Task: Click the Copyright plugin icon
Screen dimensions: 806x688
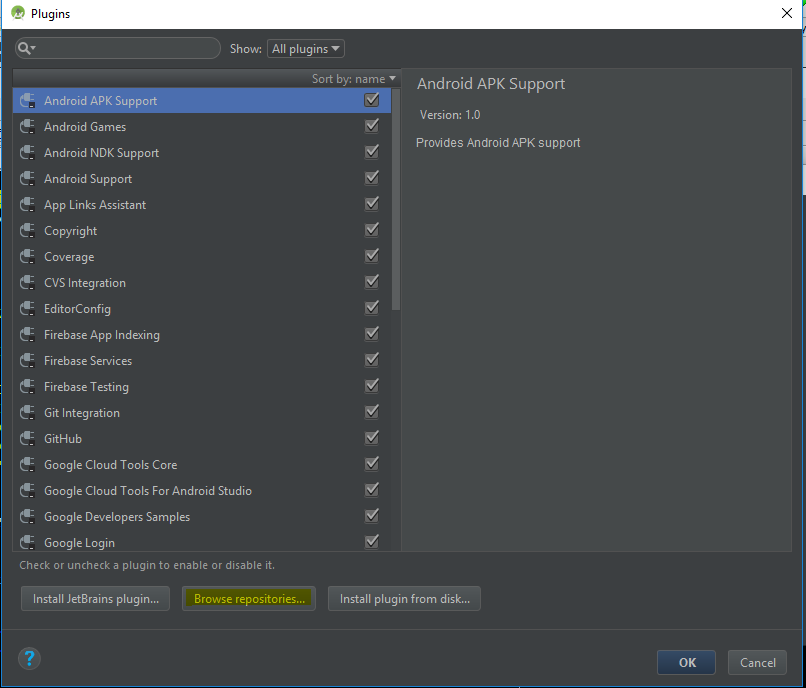Action: click(27, 231)
